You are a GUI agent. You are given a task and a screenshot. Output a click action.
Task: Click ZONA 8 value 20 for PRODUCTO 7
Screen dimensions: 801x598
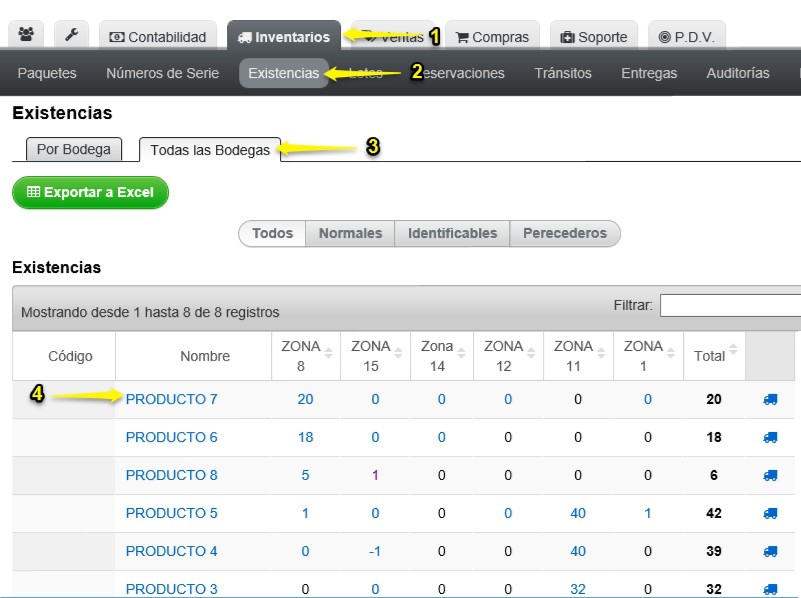(305, 399)
